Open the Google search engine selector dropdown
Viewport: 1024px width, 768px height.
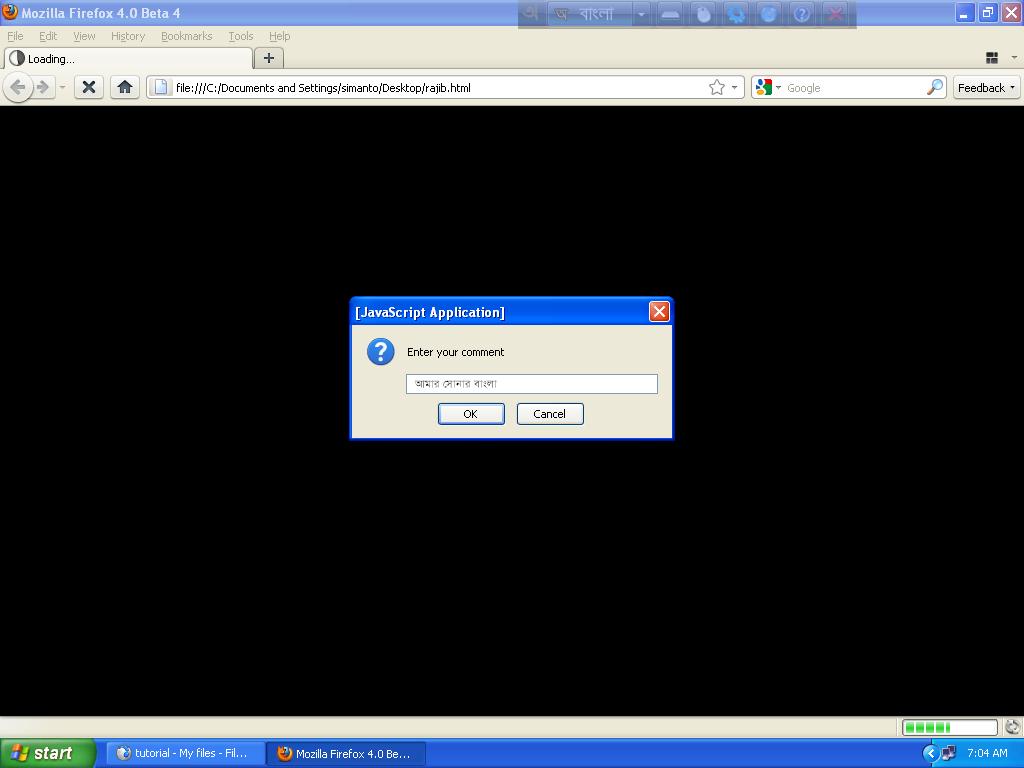pos(767,87)
